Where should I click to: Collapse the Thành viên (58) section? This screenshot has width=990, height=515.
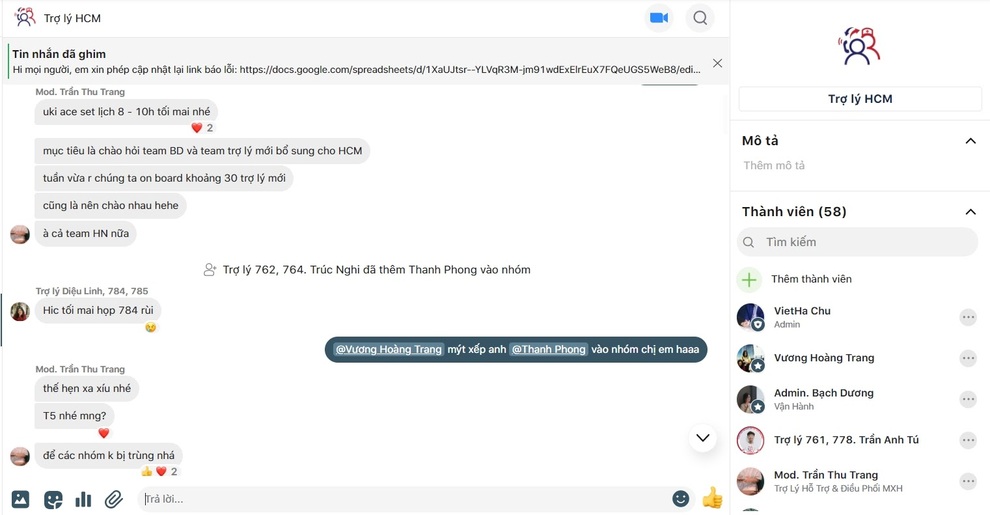coord(969,212)
